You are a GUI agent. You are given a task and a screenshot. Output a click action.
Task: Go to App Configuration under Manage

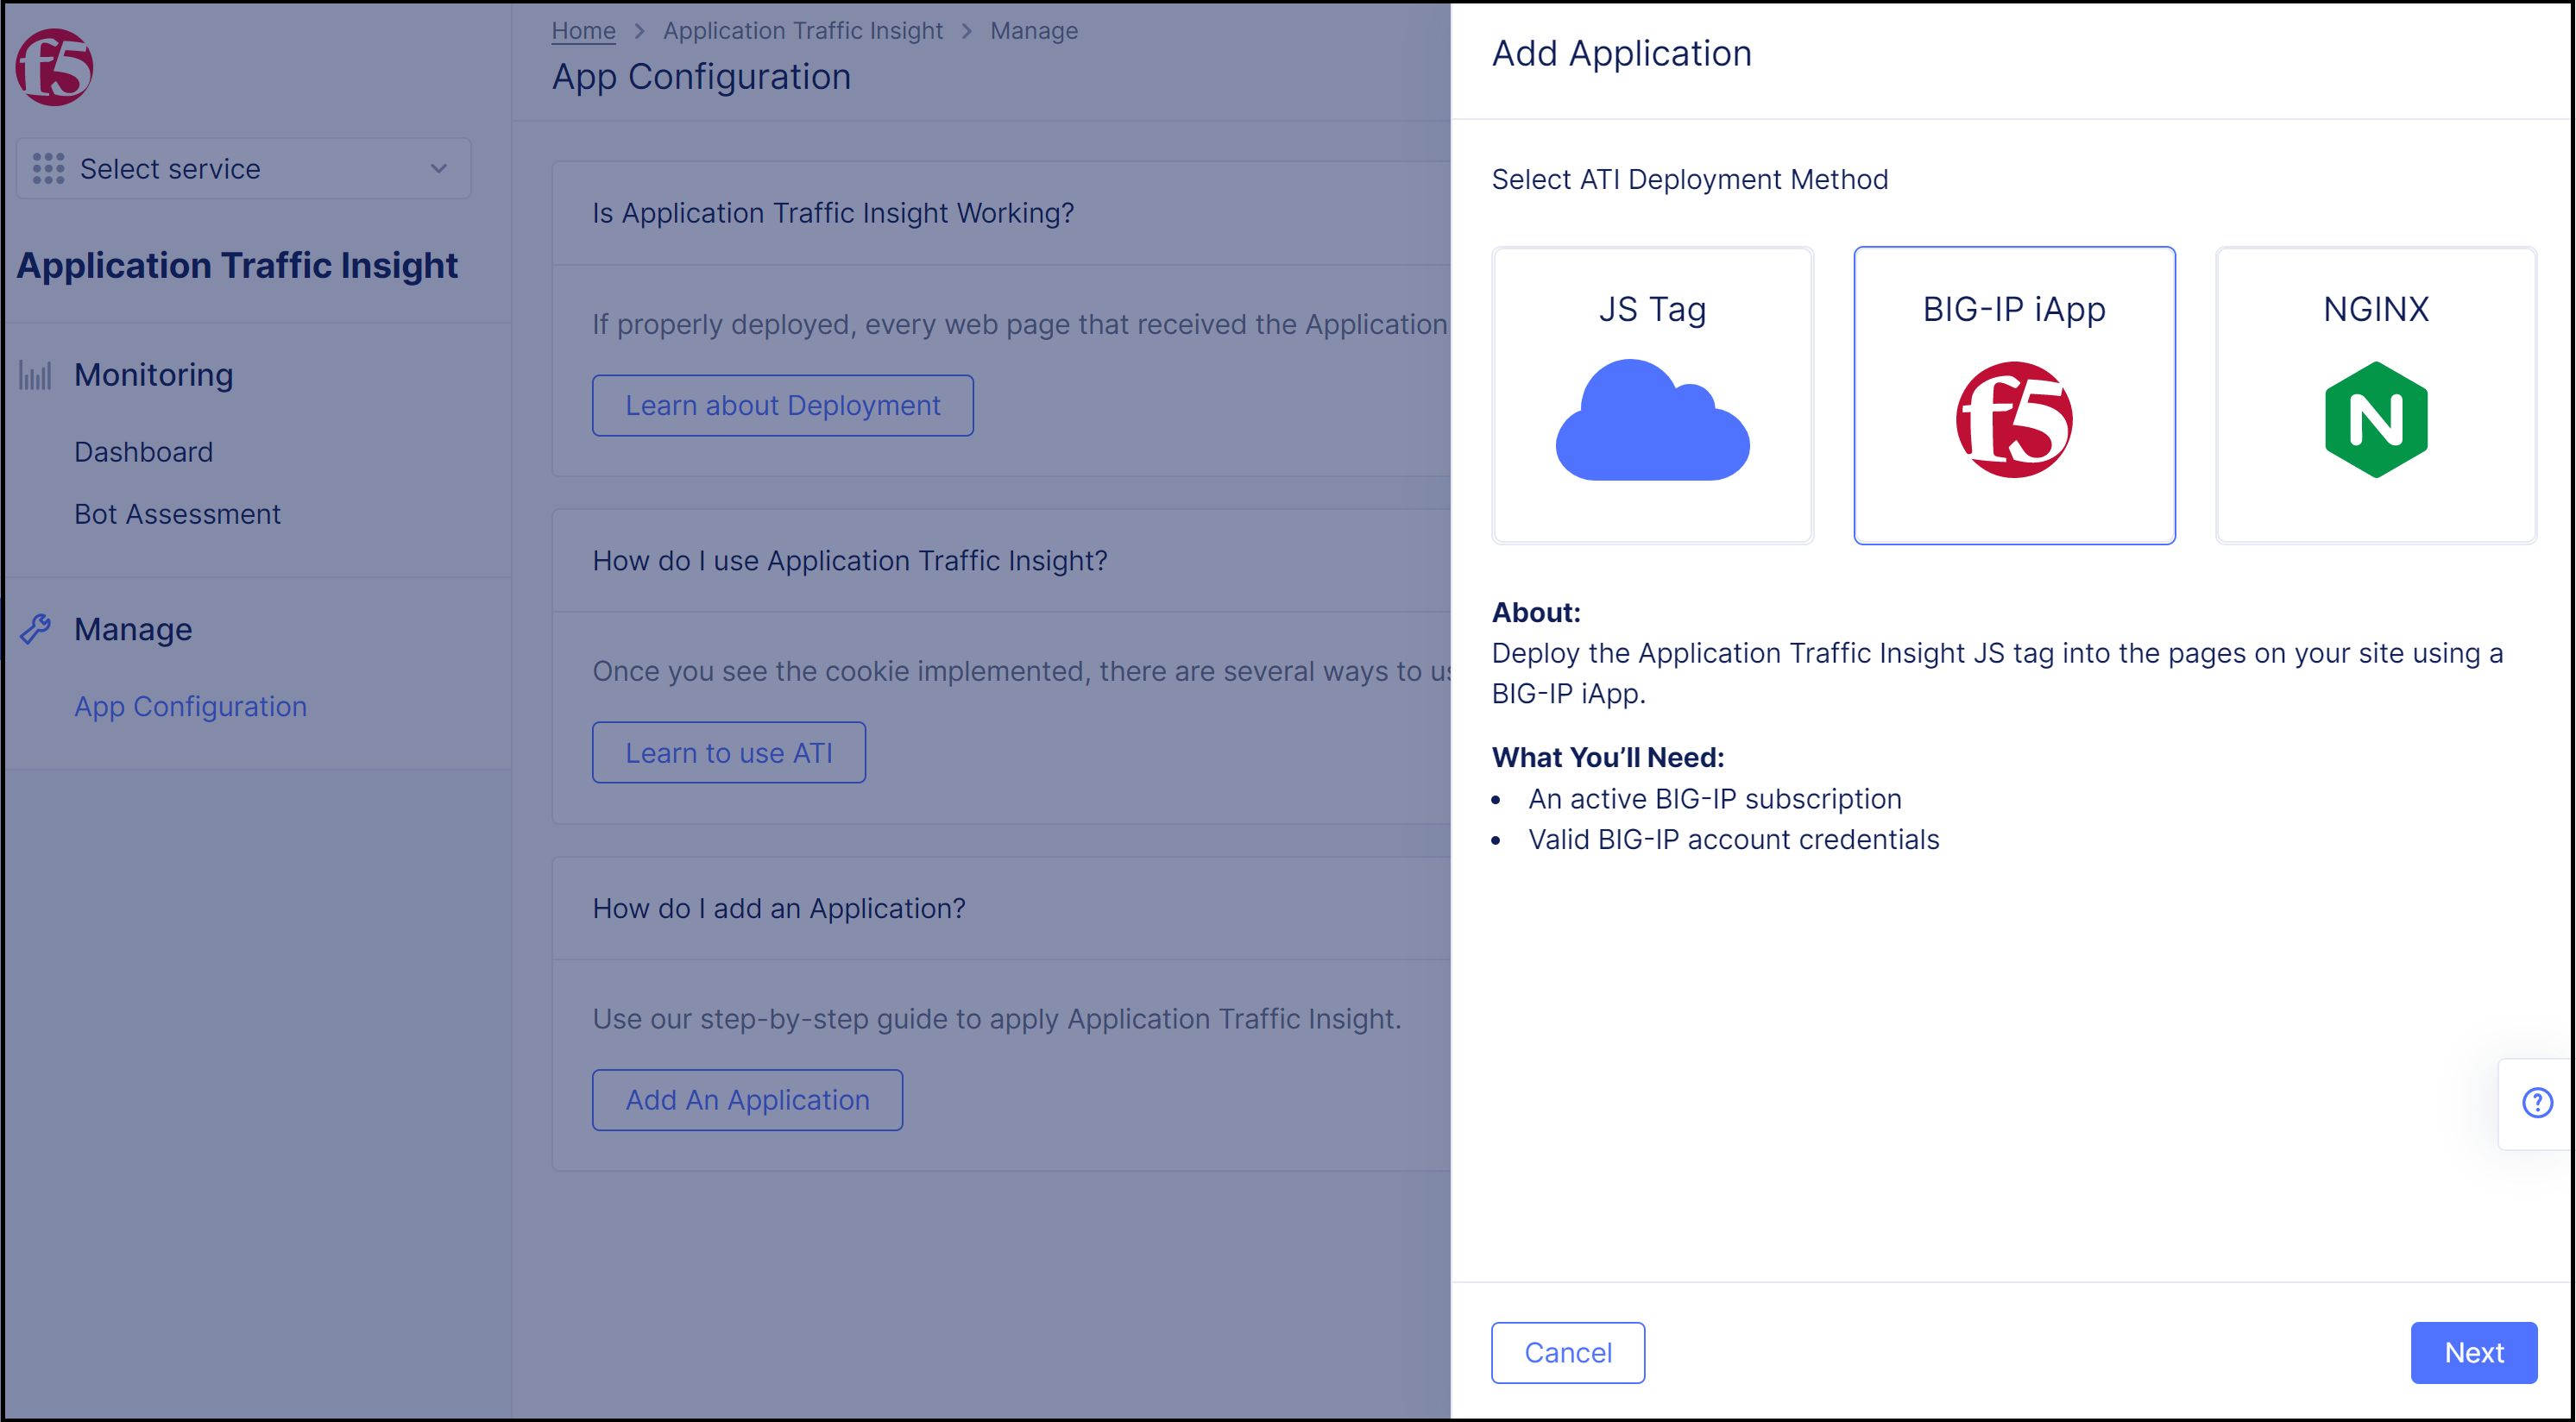(x=190, y=706)
